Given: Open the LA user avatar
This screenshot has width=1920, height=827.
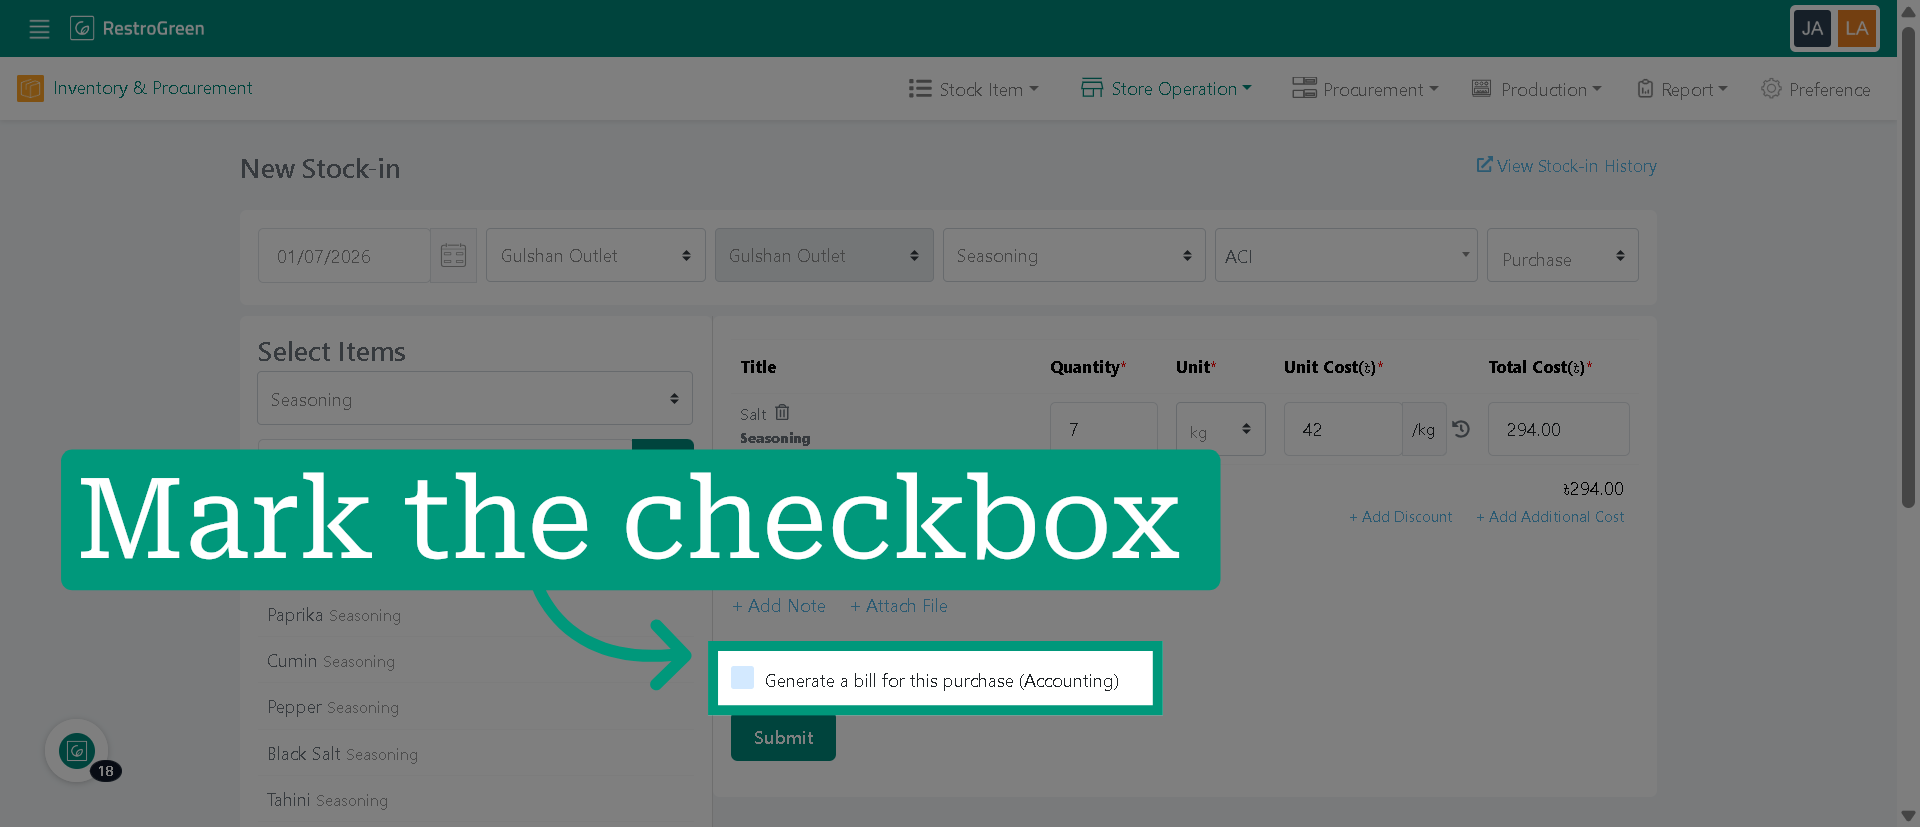Looking at the screenshot, I should pos(1857,28).
